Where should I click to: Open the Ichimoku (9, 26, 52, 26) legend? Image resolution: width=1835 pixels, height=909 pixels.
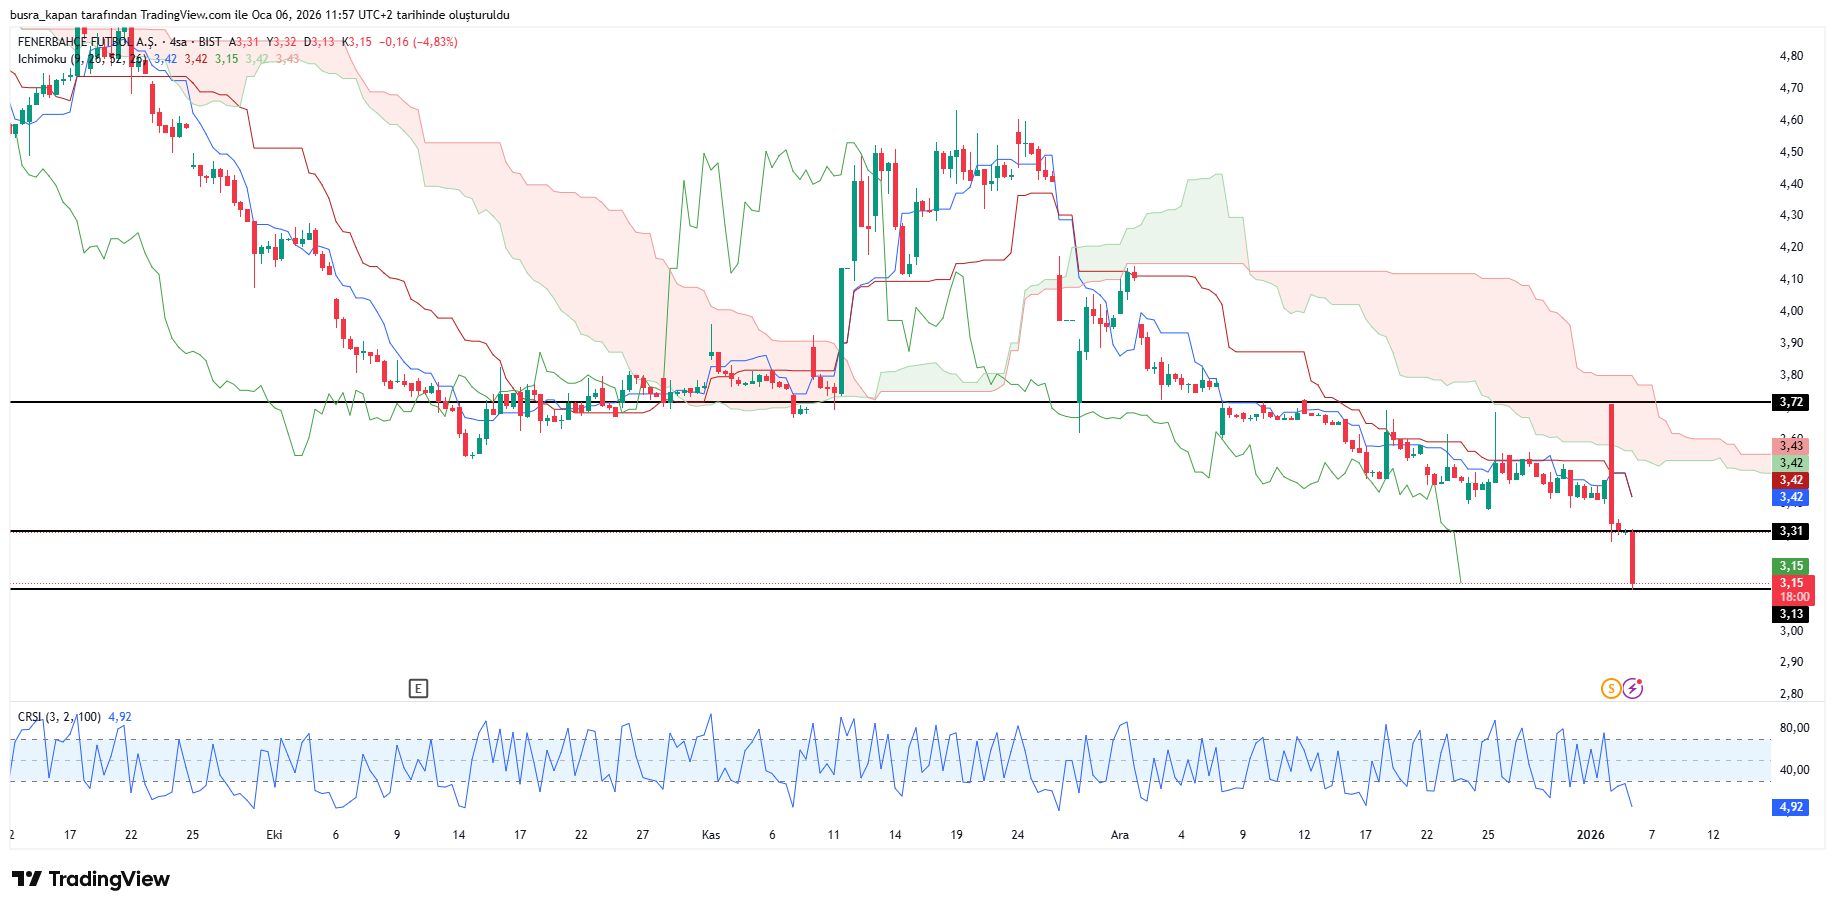pos(82,59)
